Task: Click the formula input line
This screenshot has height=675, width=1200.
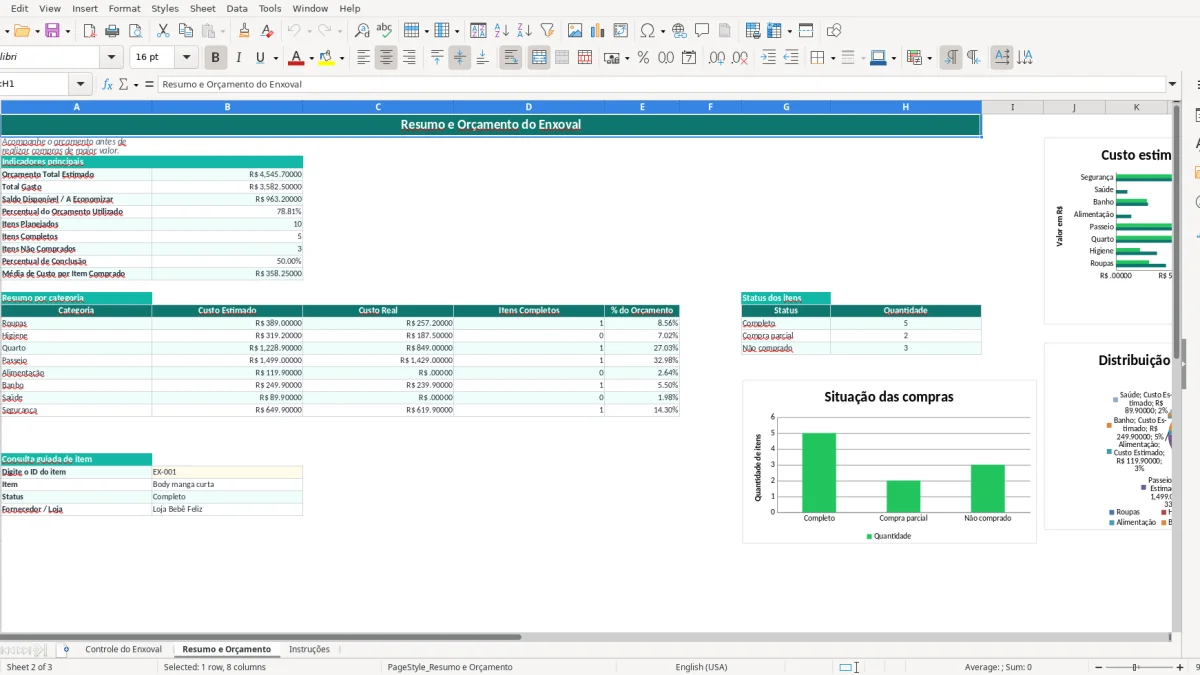Action: click(x=662, y=84)
